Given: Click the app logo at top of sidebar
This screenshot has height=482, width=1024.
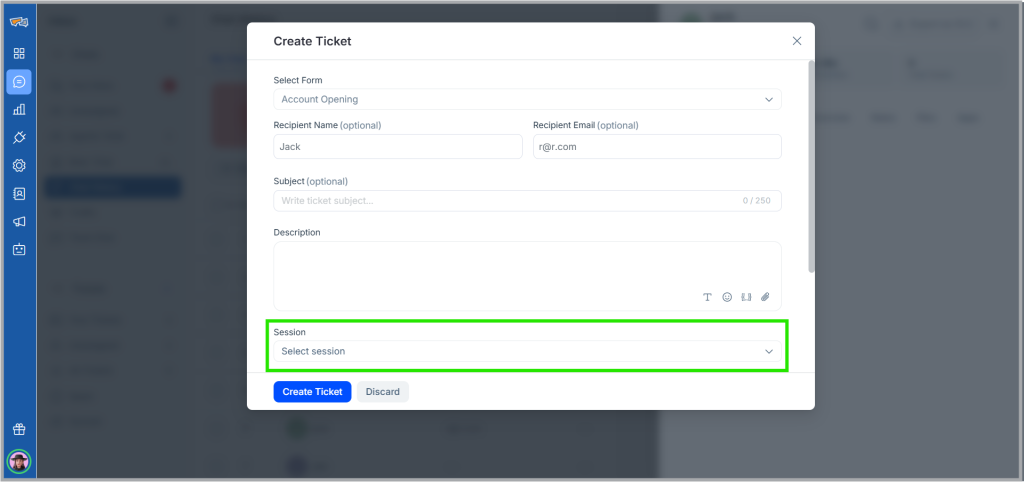Looking at the screenshot, I should 19,22.
